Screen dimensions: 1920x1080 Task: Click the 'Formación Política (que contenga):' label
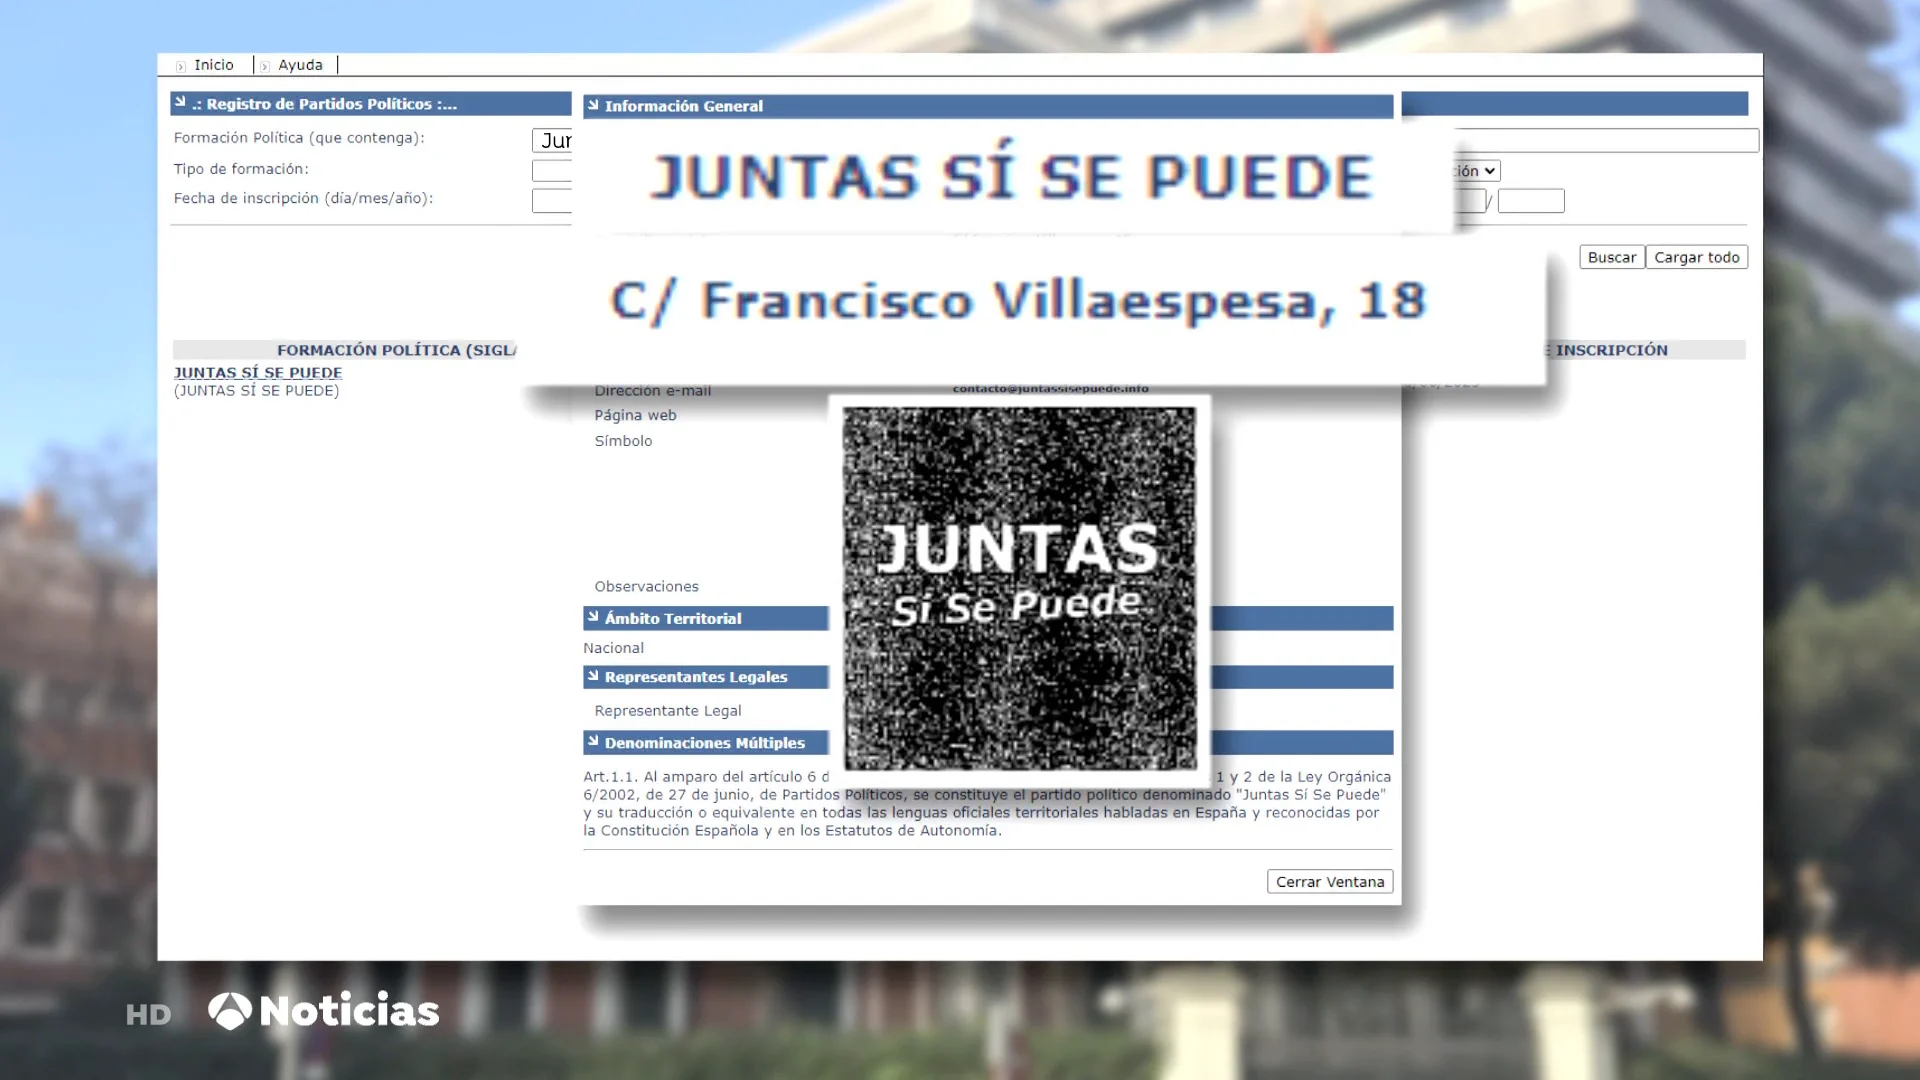[299, 138]
